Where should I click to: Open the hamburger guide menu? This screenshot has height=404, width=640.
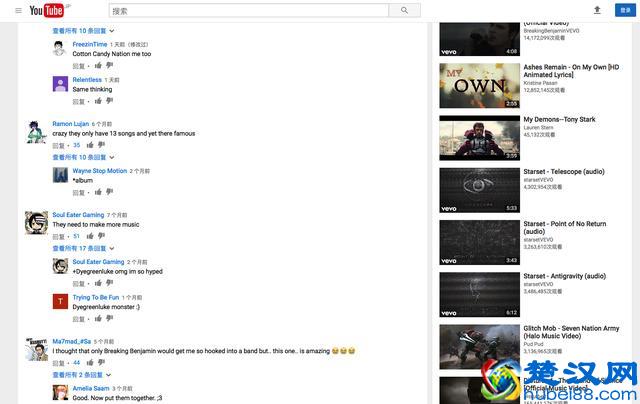click(18, 11)
